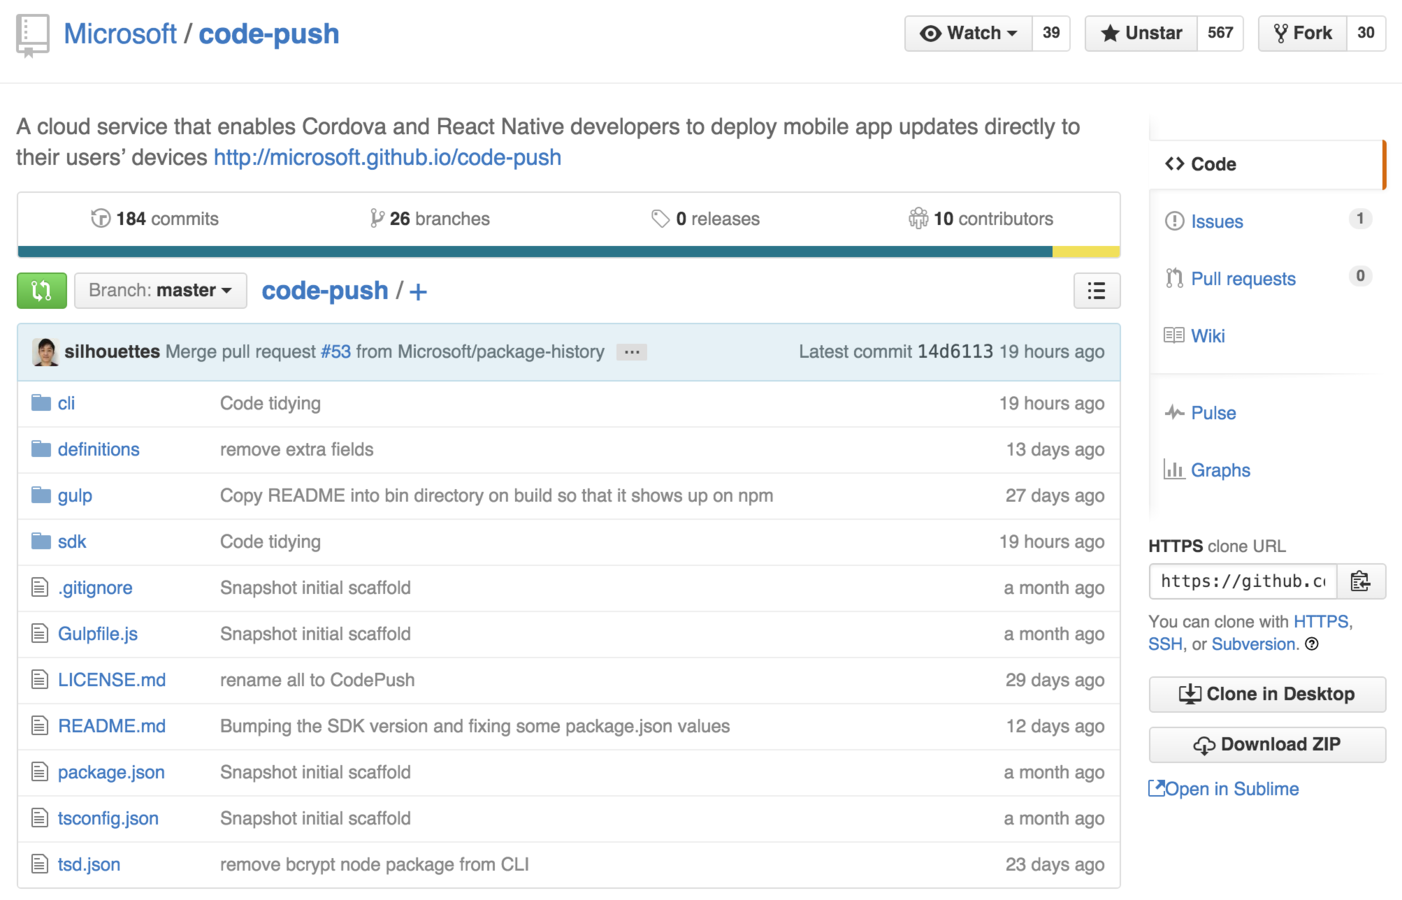Image resolution: width=1402 pixels, height=900 pixels.
Task: Click the tsd.json file icon
Action: 40,864
